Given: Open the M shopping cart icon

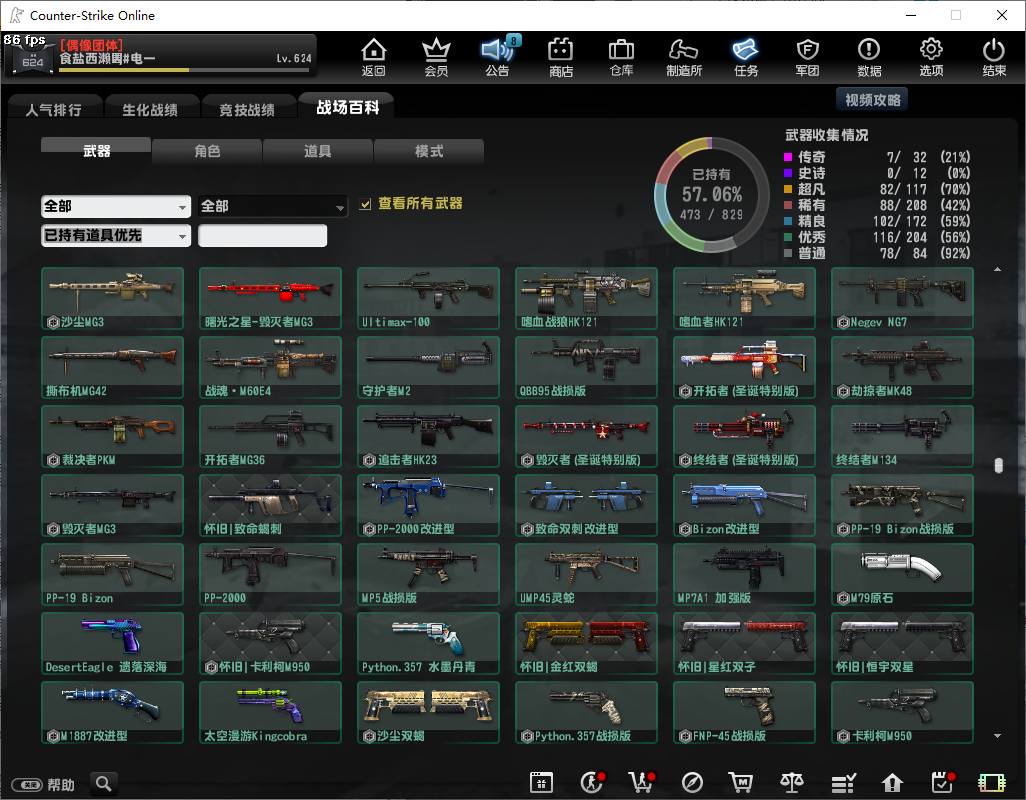Looking at the screenshot, I should (x=741, y=782).
